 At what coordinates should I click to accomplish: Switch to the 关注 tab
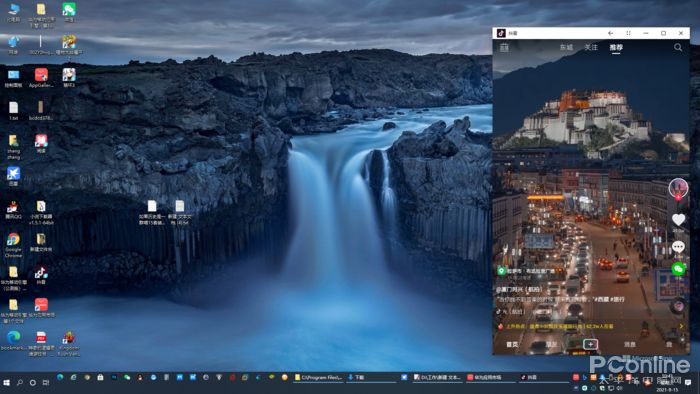591,47
